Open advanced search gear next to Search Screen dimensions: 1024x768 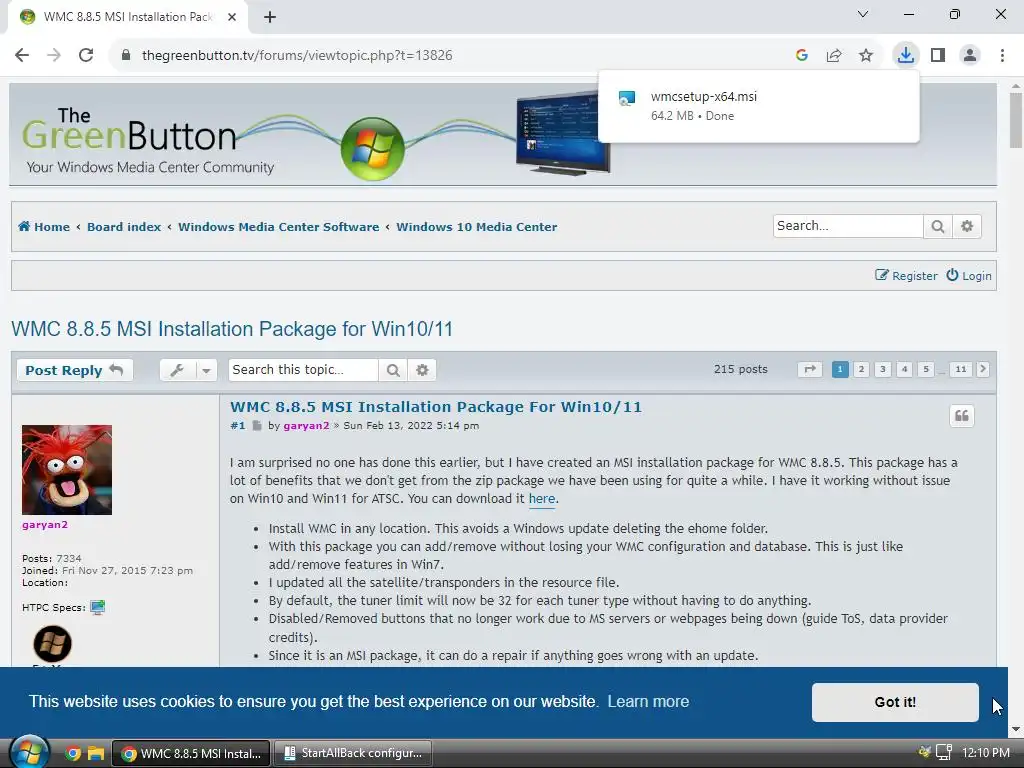click(x=967, y=227)
